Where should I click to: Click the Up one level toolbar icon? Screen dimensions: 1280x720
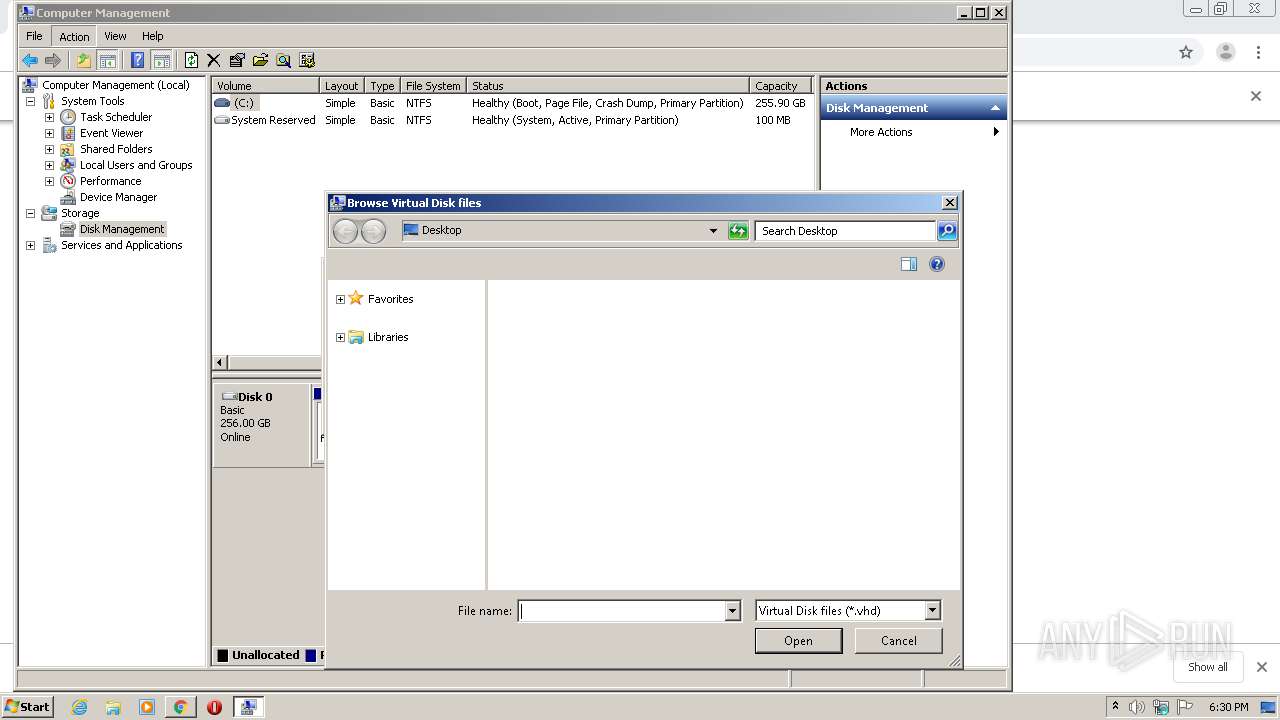tap(84, 60)
